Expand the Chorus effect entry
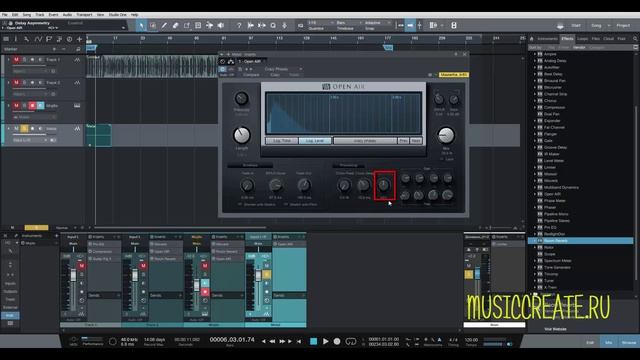 point(535,101)
